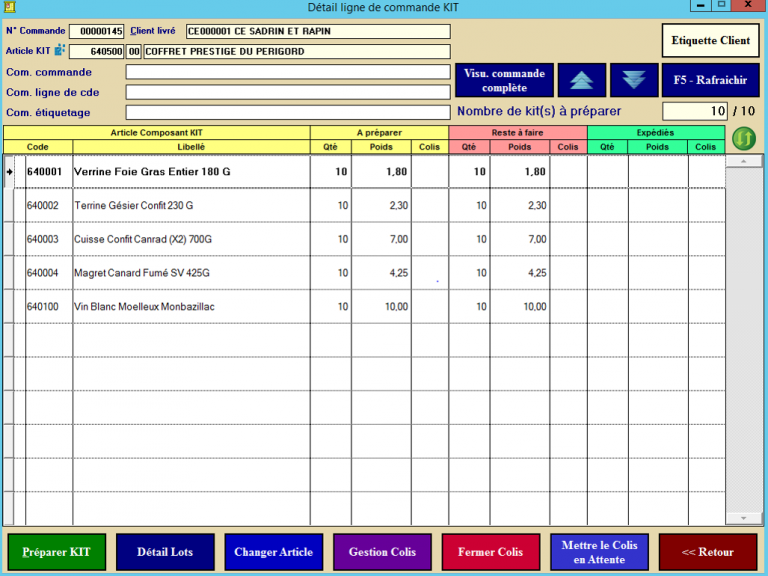Click the green circular refresh icon
The width and height of the screenshot is (768, 576).
tap(743, 139)
